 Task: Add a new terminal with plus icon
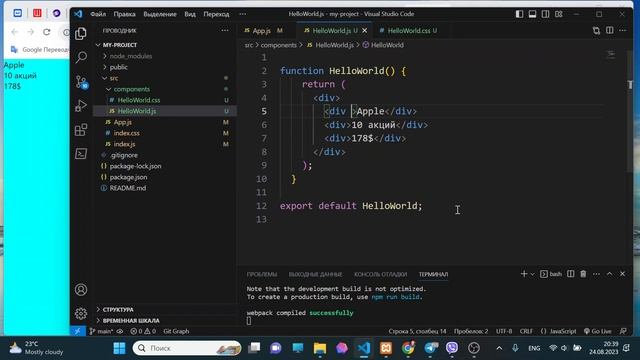coord(524,274)
